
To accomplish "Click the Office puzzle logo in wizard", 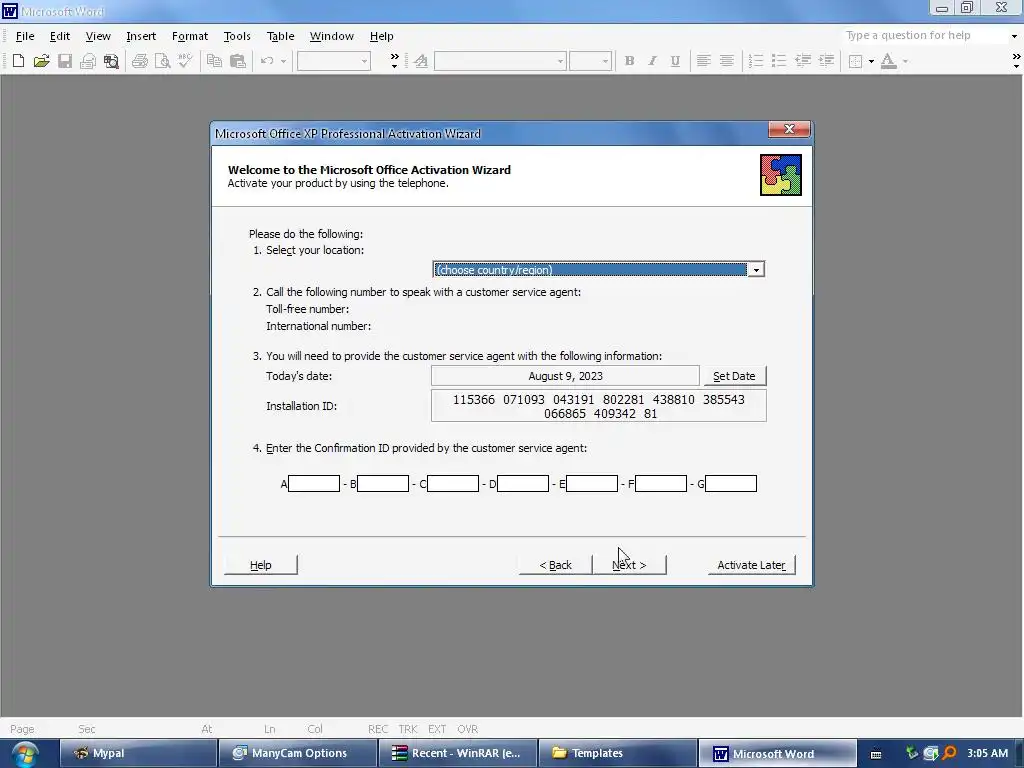I will click(x=780, y=174).
